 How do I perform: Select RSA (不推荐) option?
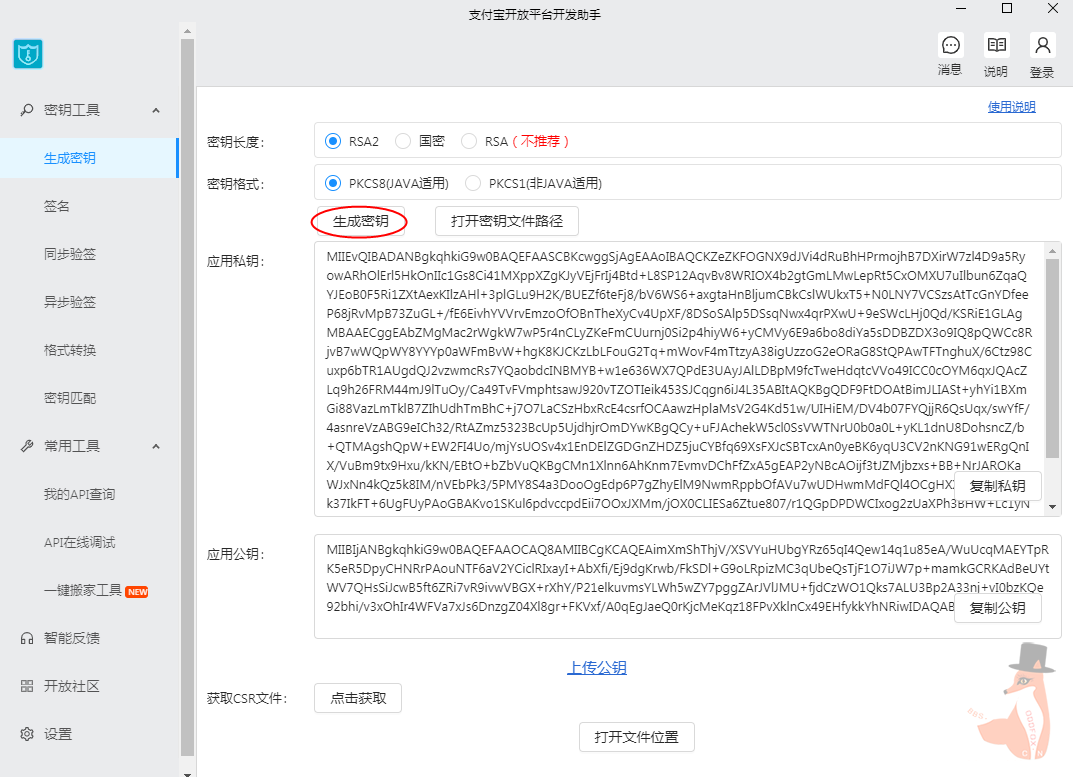(469, 141)
